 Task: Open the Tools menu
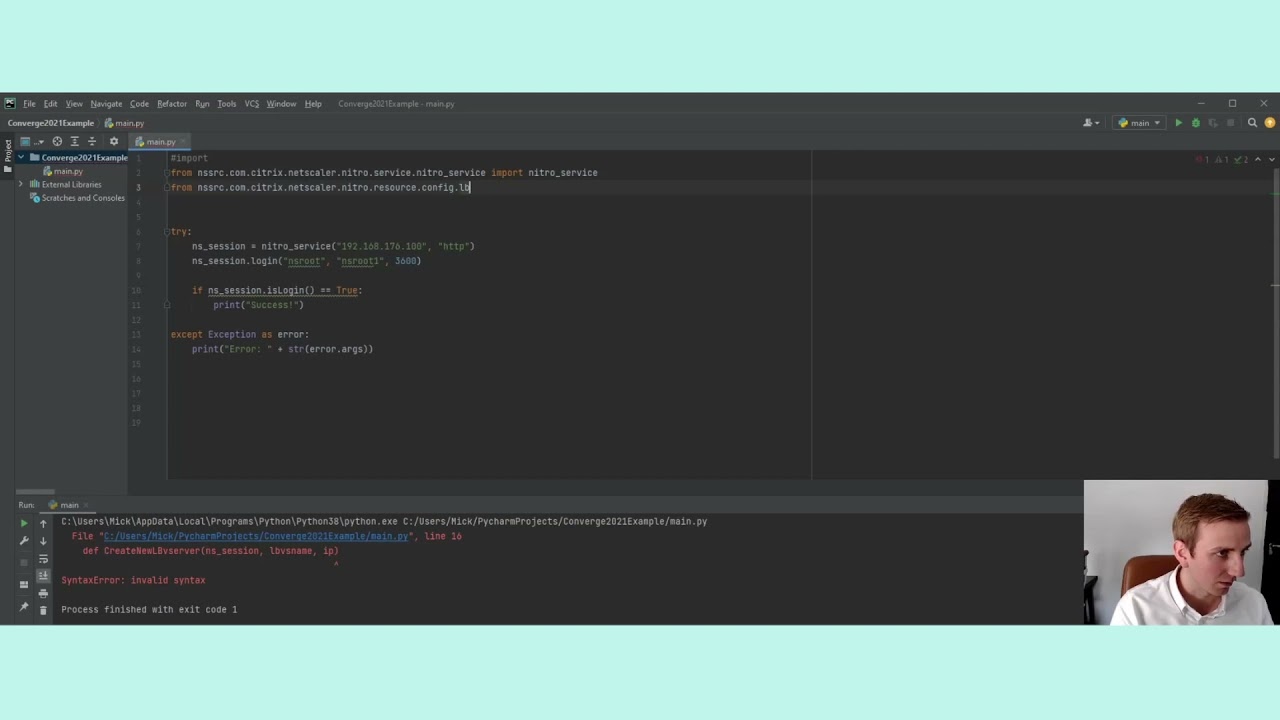click(227, 104)
